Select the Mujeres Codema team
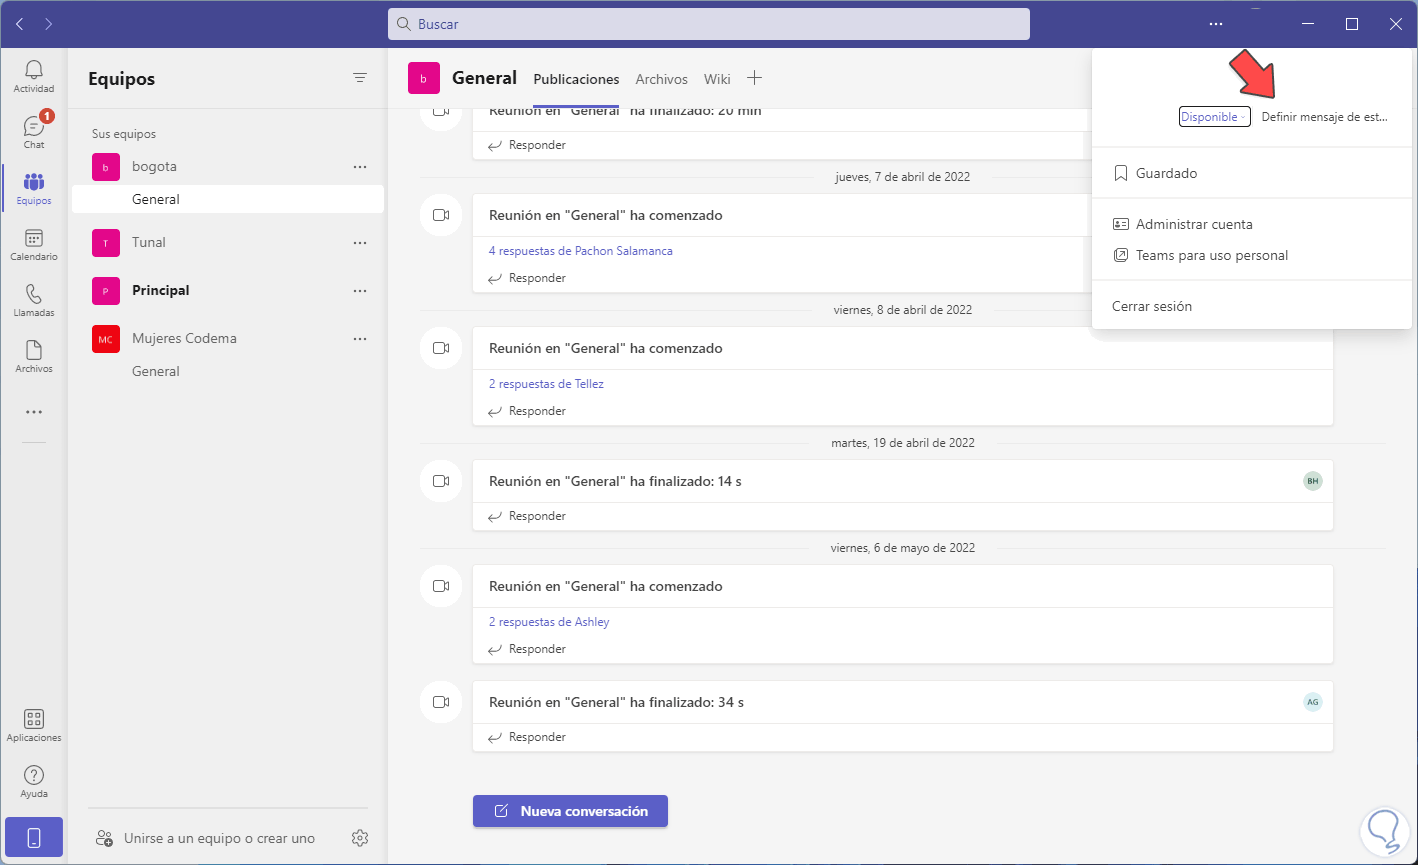The width and height of the screenshot is (1418, 865). tap(228, 338)
